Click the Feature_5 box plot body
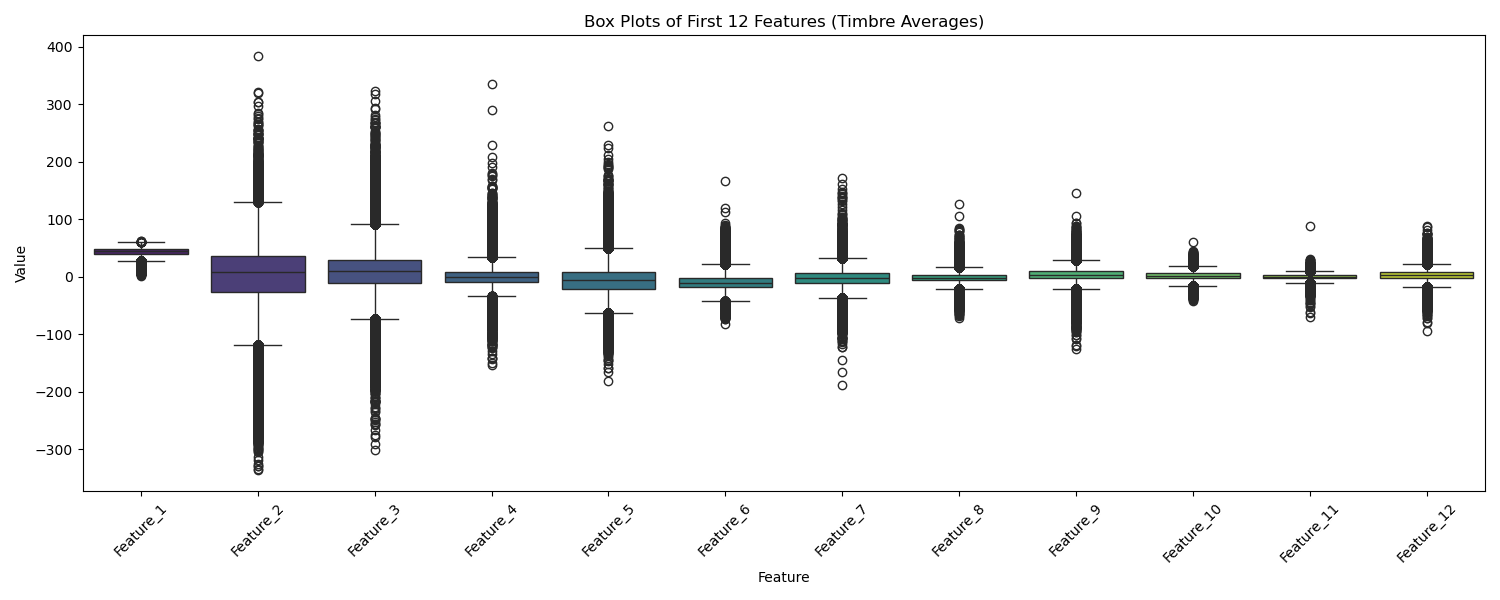 tap(608, 281)
